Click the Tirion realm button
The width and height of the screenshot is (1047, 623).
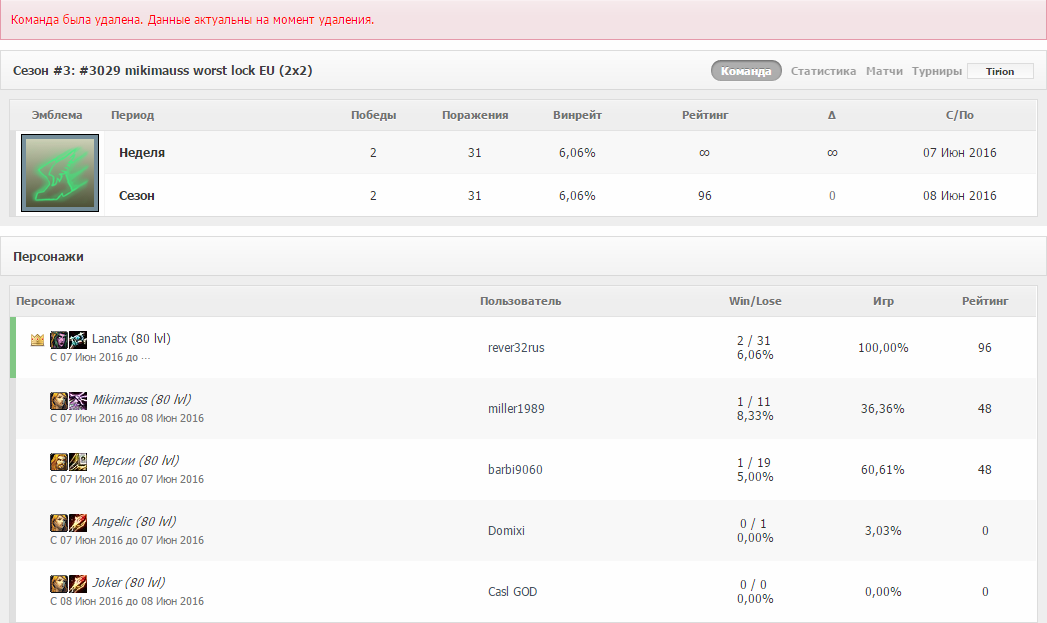[x=1000, y=71]
